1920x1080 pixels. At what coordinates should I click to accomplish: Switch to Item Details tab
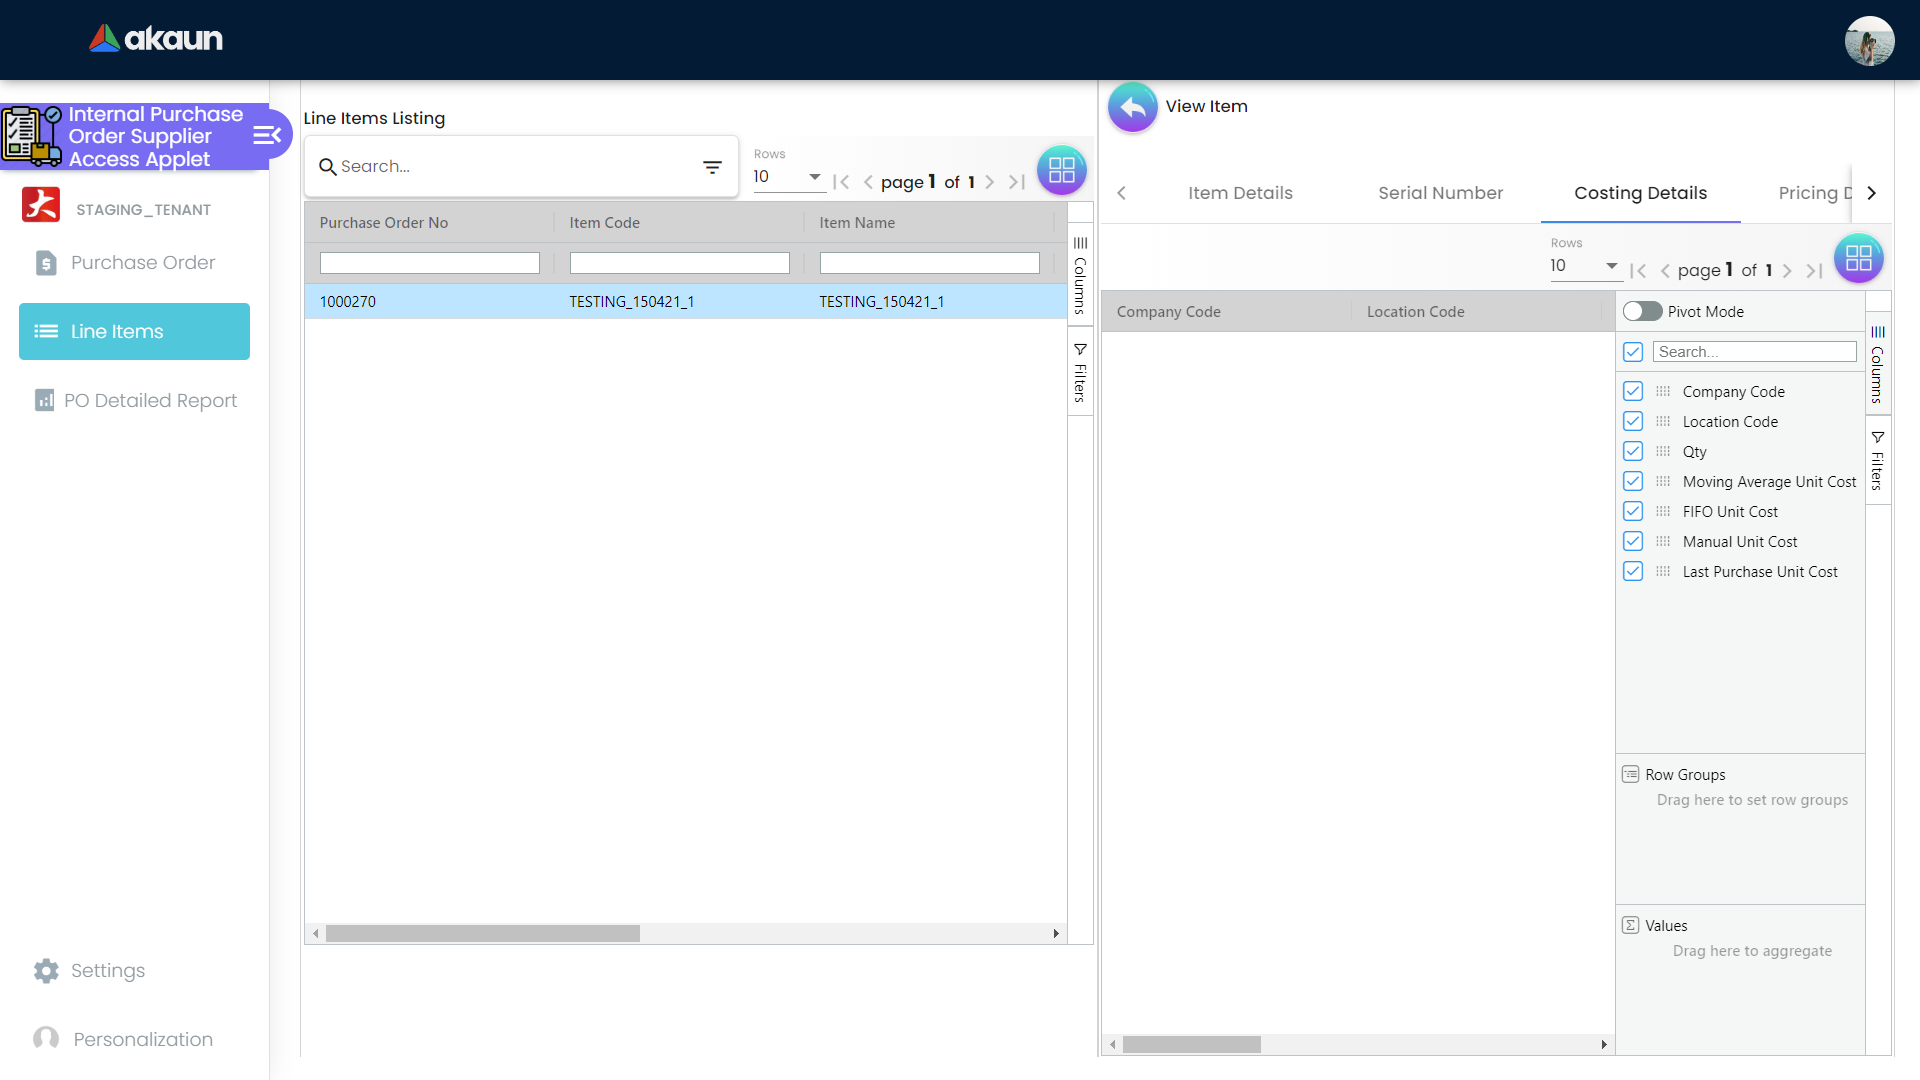tap(1240, 193)
